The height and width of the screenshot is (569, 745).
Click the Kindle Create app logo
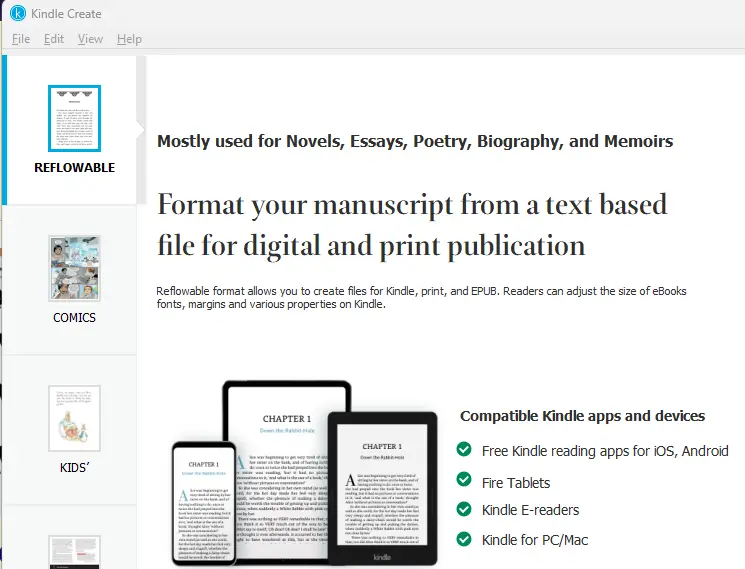pyautogui.click(x=17, y=14)
